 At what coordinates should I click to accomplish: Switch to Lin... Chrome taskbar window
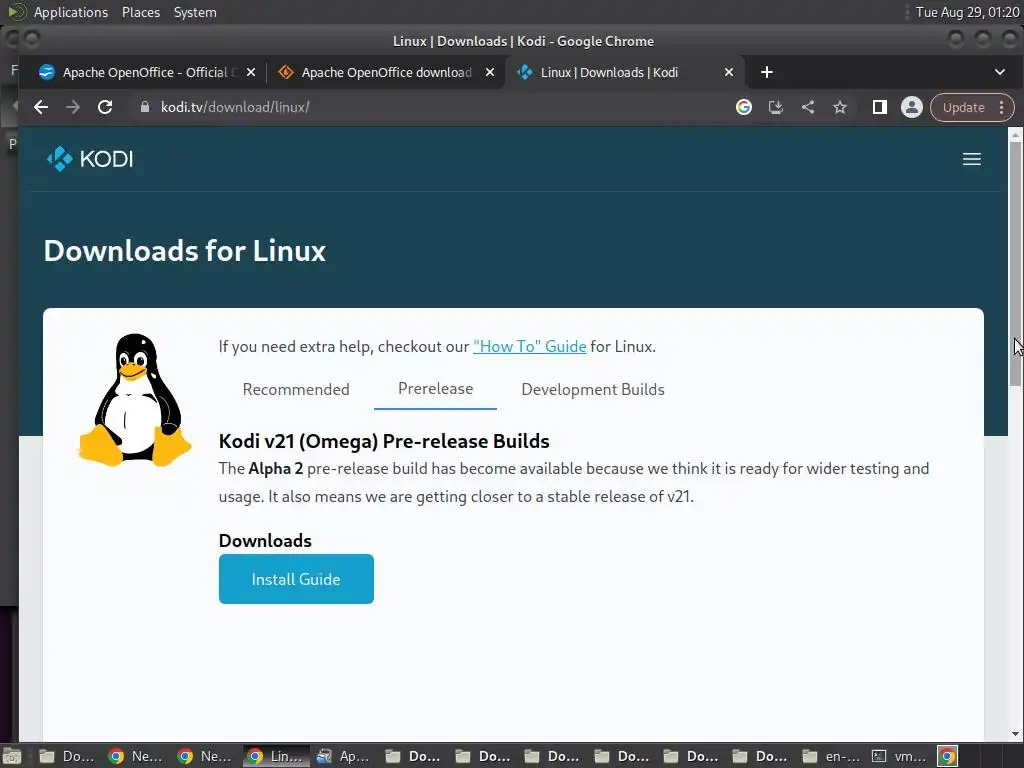pyautogui.click(x=275, y=756)
